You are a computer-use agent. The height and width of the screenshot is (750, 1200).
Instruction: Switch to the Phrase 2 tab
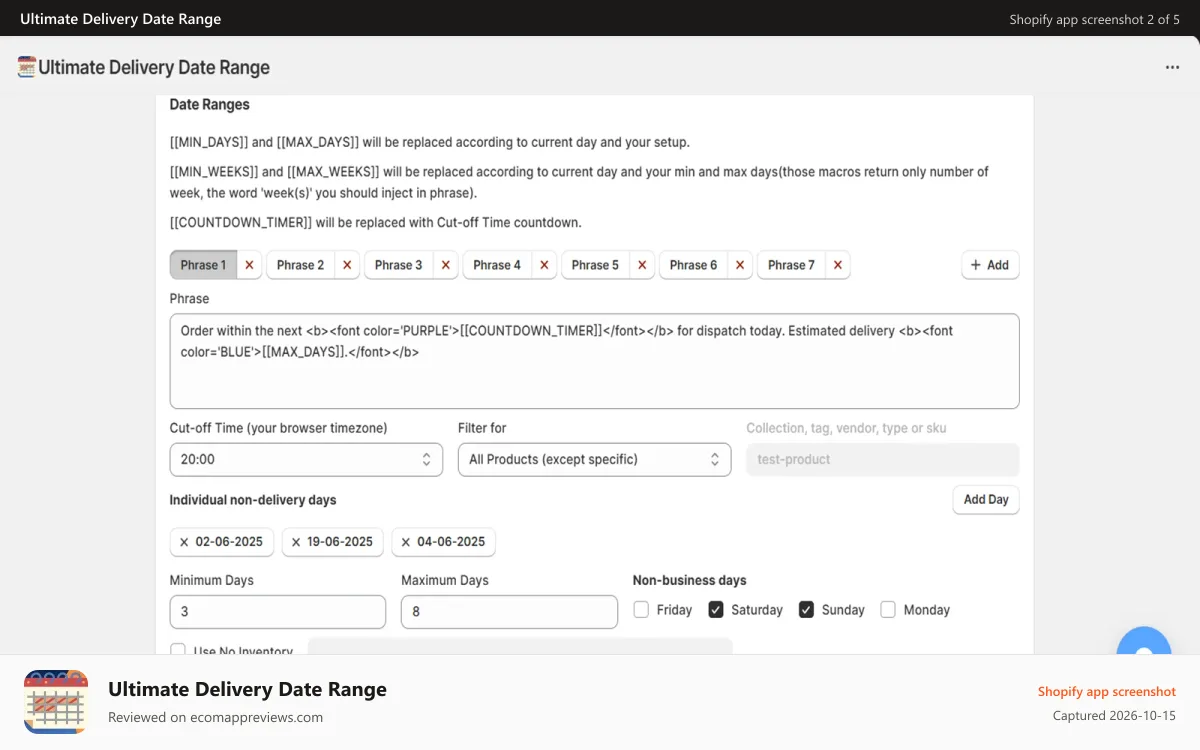pyautogui.click(x=300, y=265)
